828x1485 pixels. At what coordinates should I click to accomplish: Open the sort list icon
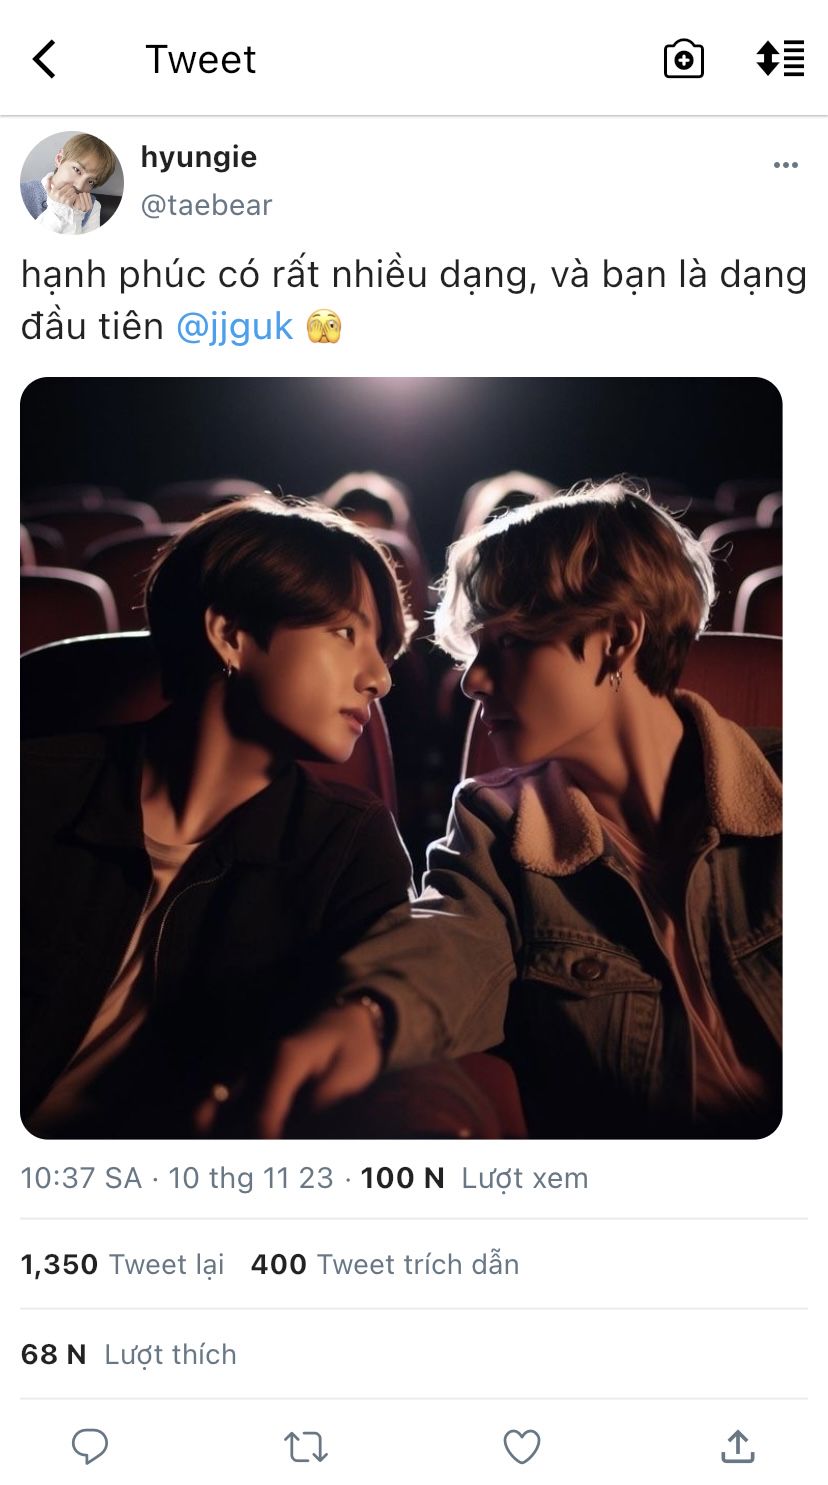tap(780, 59)
